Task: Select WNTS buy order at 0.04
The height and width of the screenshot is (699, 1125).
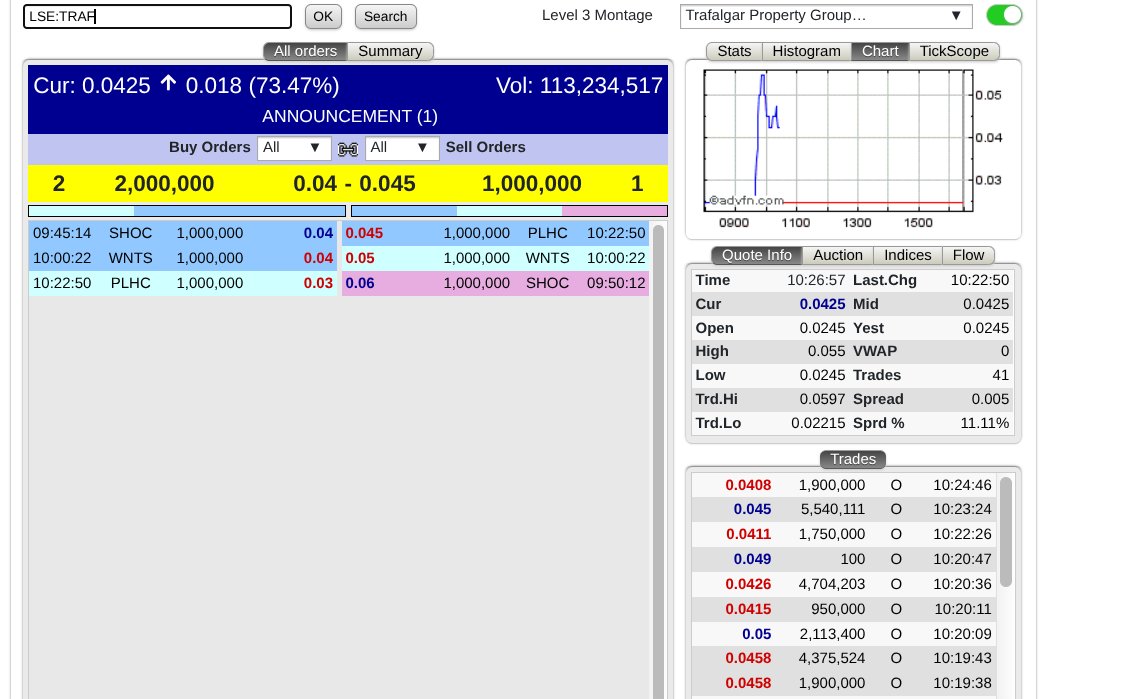Action: point(183,258)
